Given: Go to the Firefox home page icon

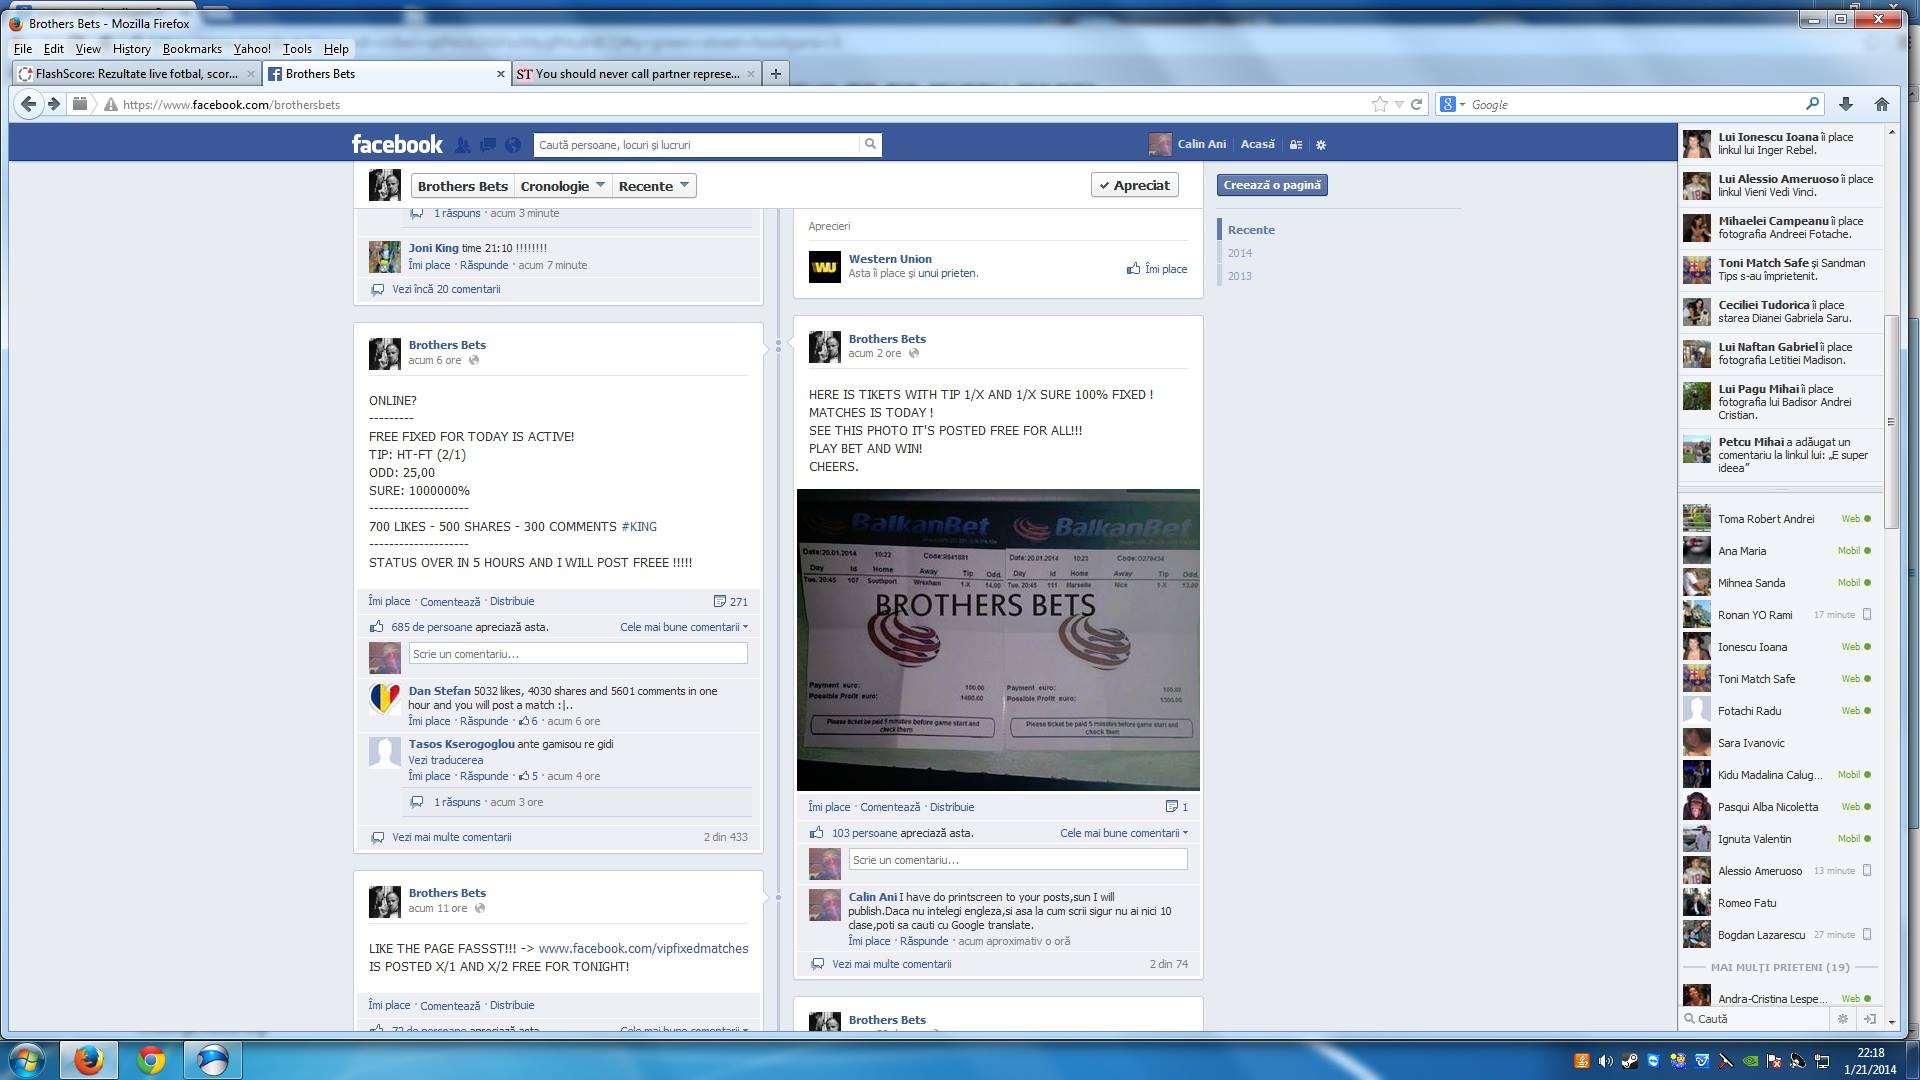Looking at the screenshot, I should [x=1882, y=104].
